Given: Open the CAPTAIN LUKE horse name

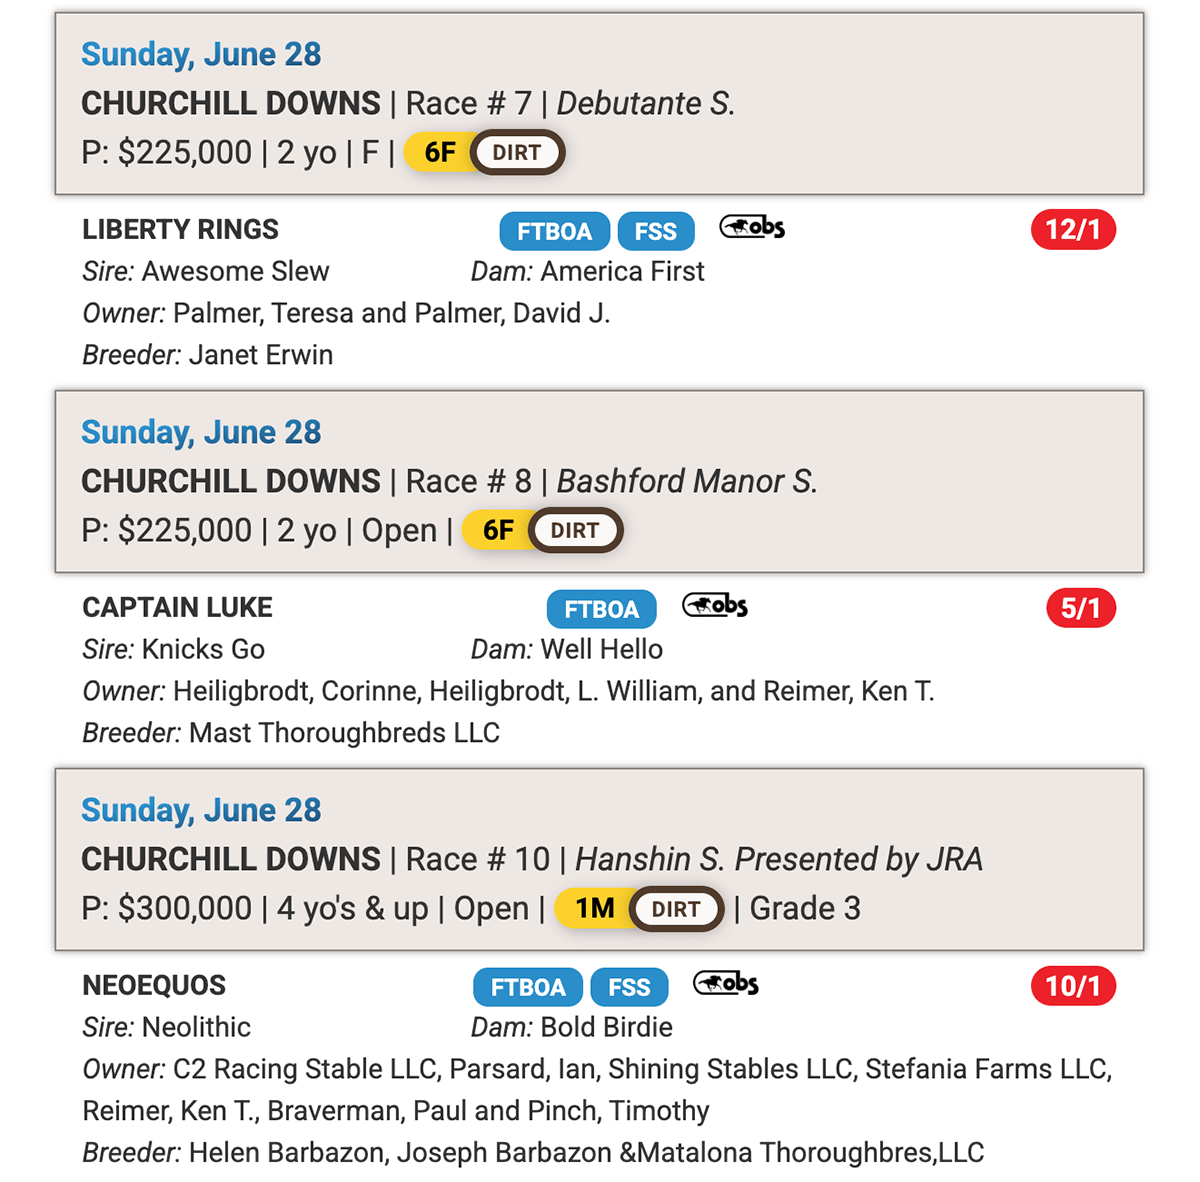Looking at the screenshot, I should [x=178, y=607].
